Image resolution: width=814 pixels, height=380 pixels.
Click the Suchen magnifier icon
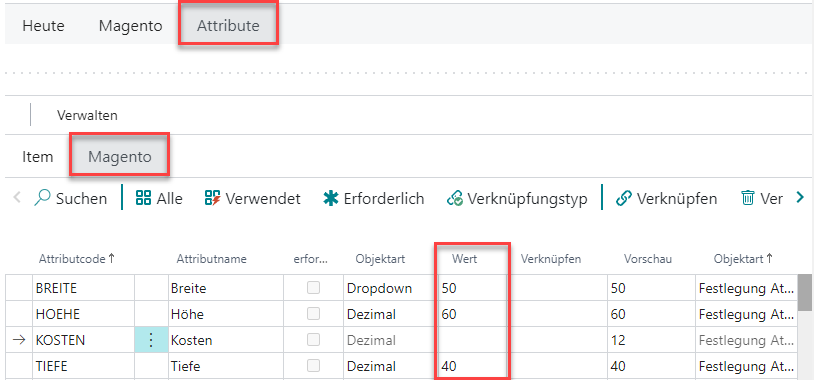pos(43,198)
